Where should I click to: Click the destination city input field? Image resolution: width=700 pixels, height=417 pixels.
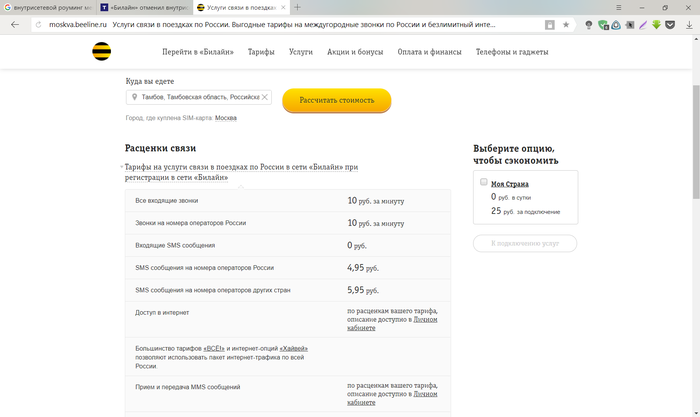coord(200,98)
